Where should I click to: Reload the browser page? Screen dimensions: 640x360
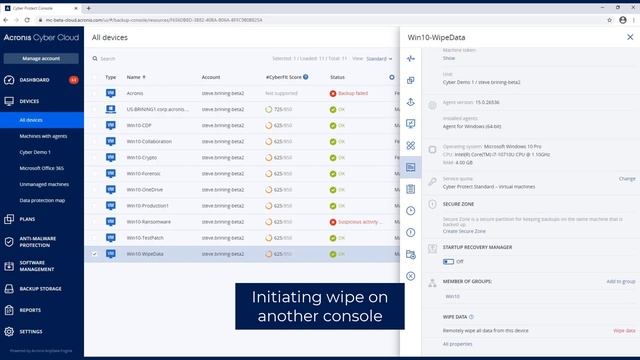click(x=27, y=20)
